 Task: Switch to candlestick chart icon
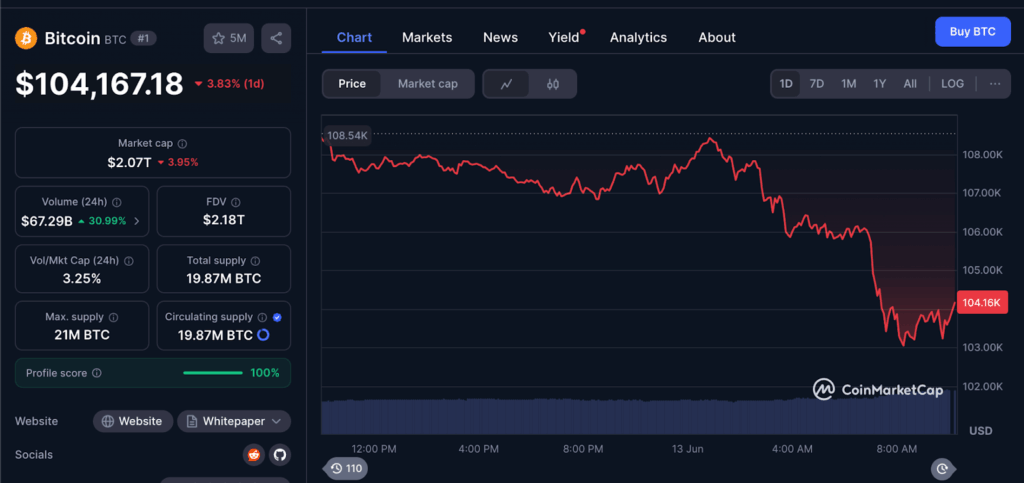552,84
